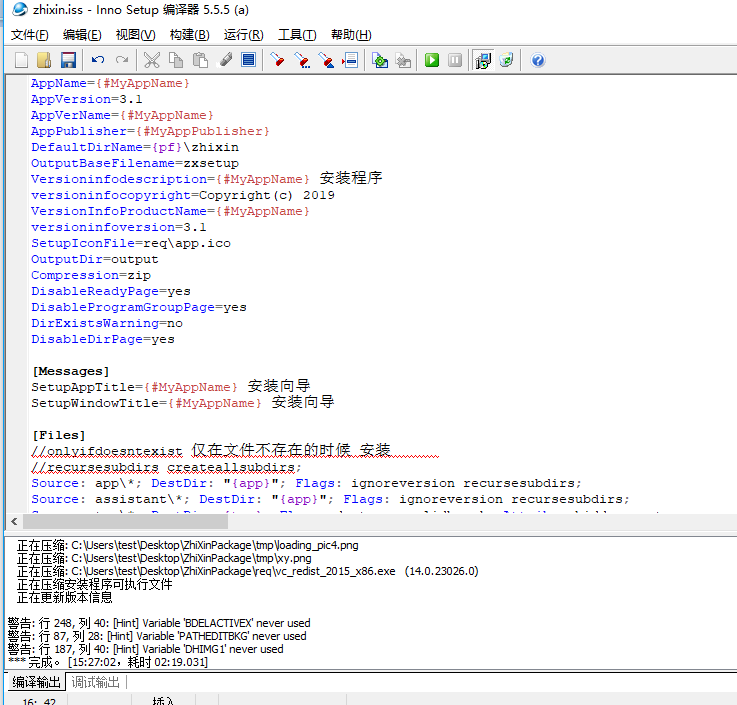Image resolution: width=737 pixels, height=705 pixels.
Task: Open Help via the blue question mark icon
Action: tap(538, 60)
